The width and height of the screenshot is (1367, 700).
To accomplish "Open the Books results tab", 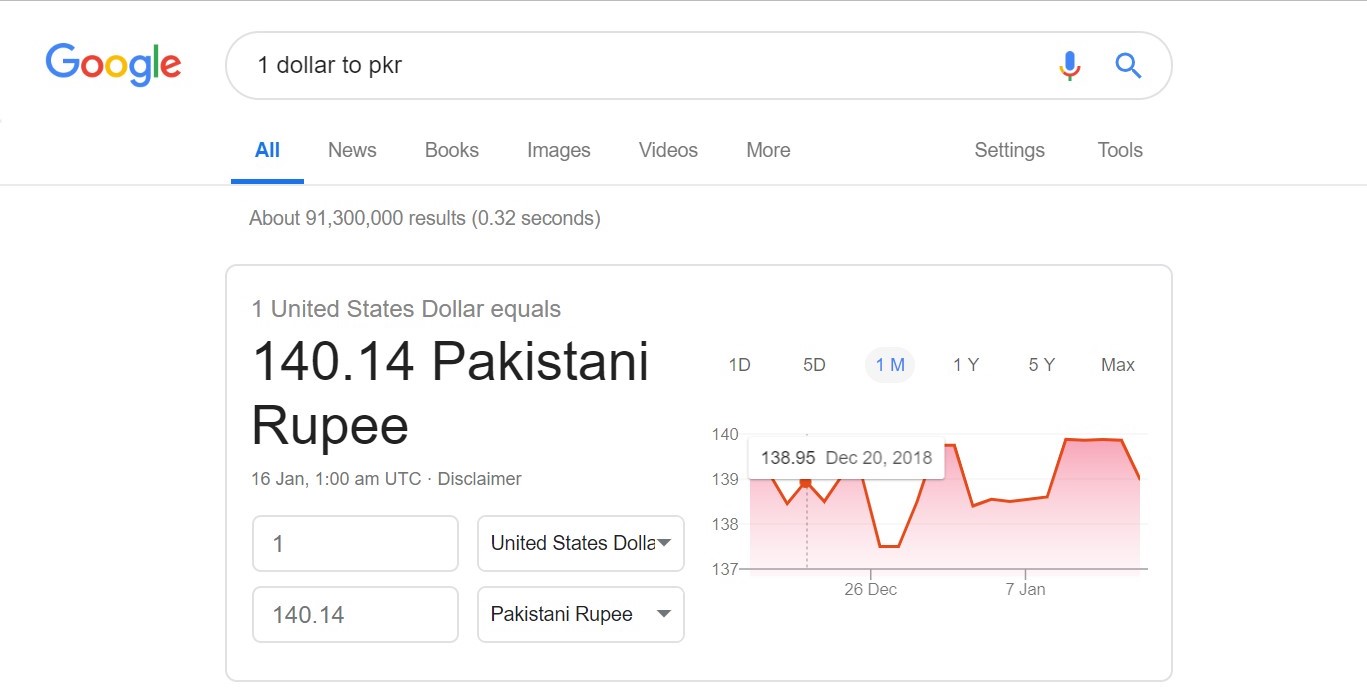I will coord(451,150).
